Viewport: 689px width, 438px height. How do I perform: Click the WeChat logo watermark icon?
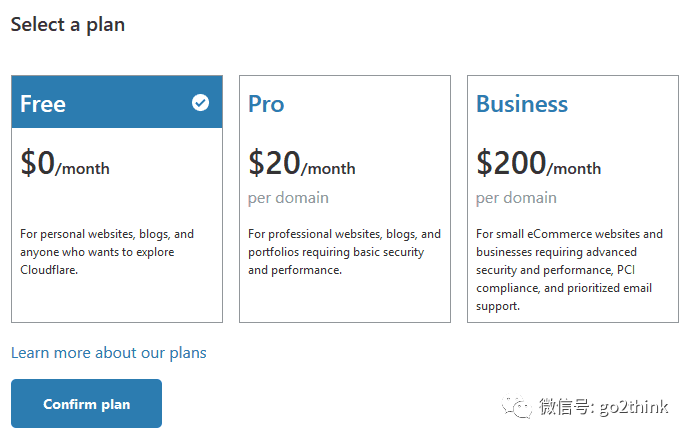pyautogui.click(x=518, y=406)
